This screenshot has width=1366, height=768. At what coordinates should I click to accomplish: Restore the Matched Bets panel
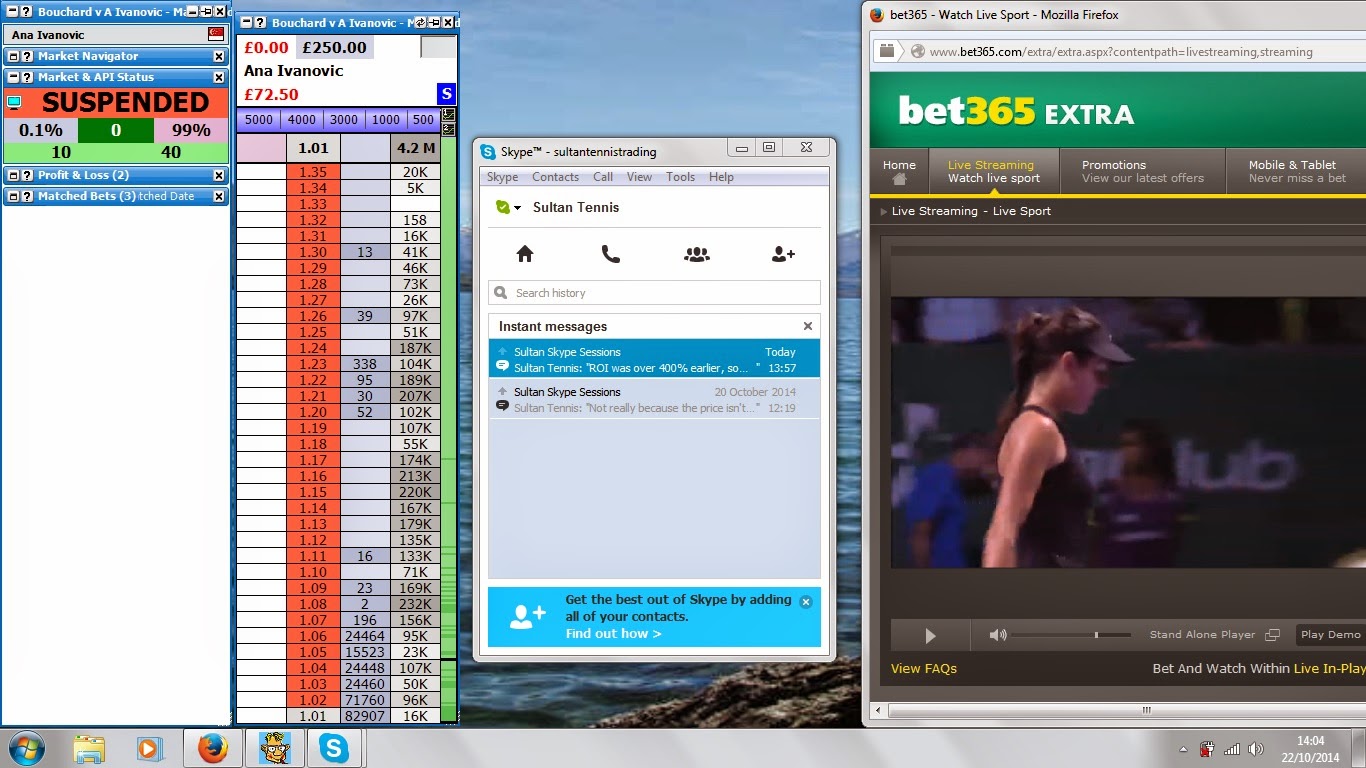pyautogui.click(x=12, y=196)
